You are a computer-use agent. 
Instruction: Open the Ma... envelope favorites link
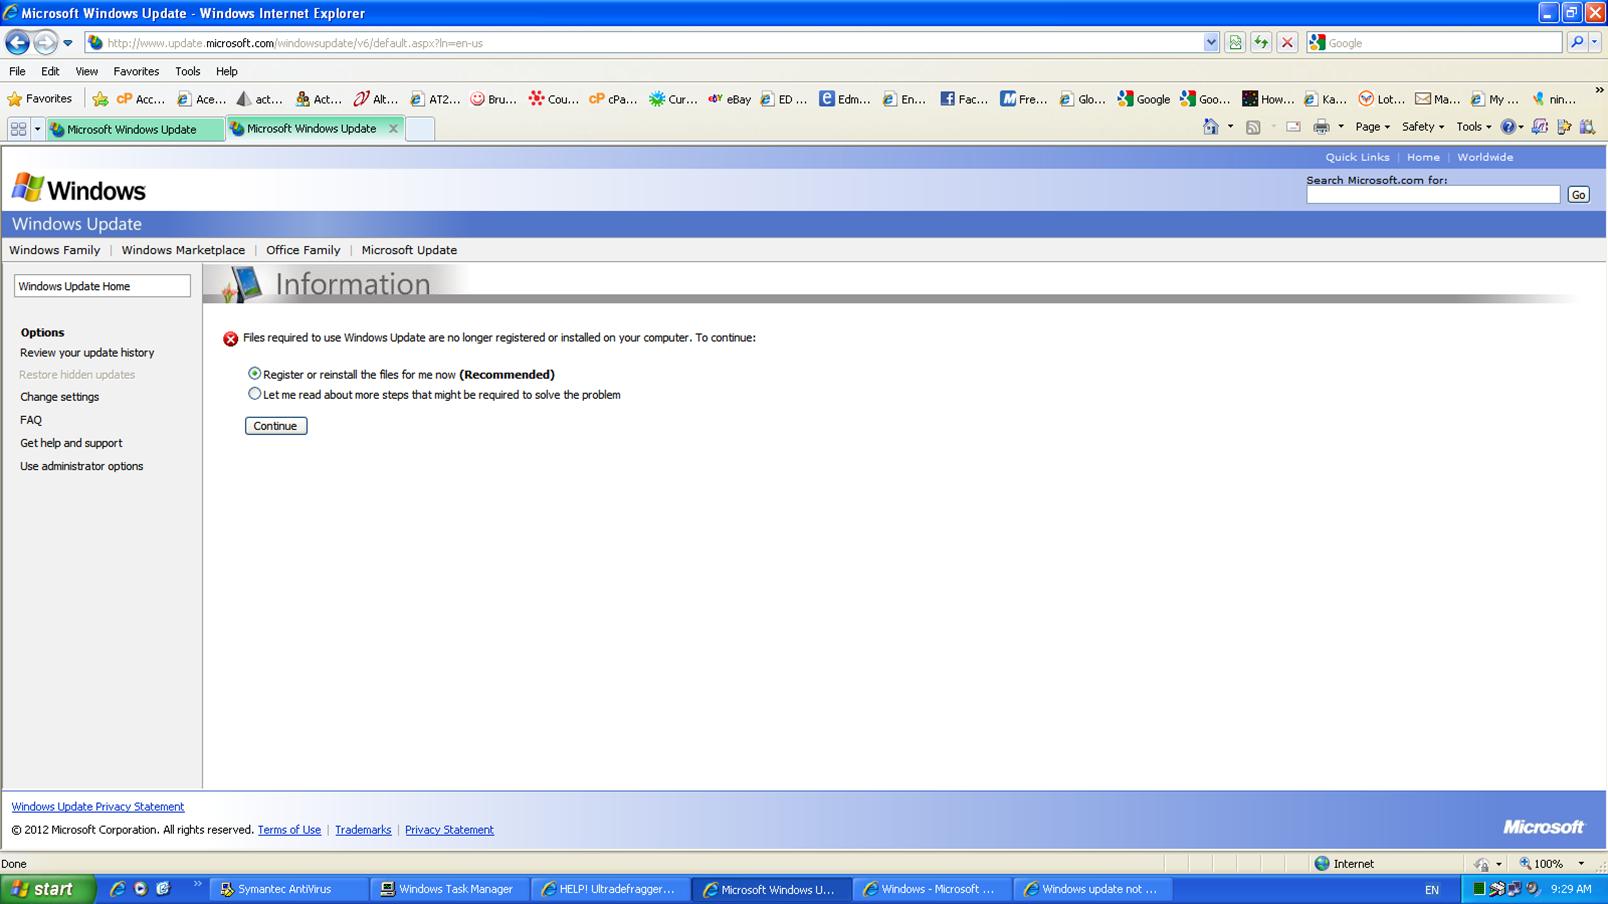tap(1437, 99)
